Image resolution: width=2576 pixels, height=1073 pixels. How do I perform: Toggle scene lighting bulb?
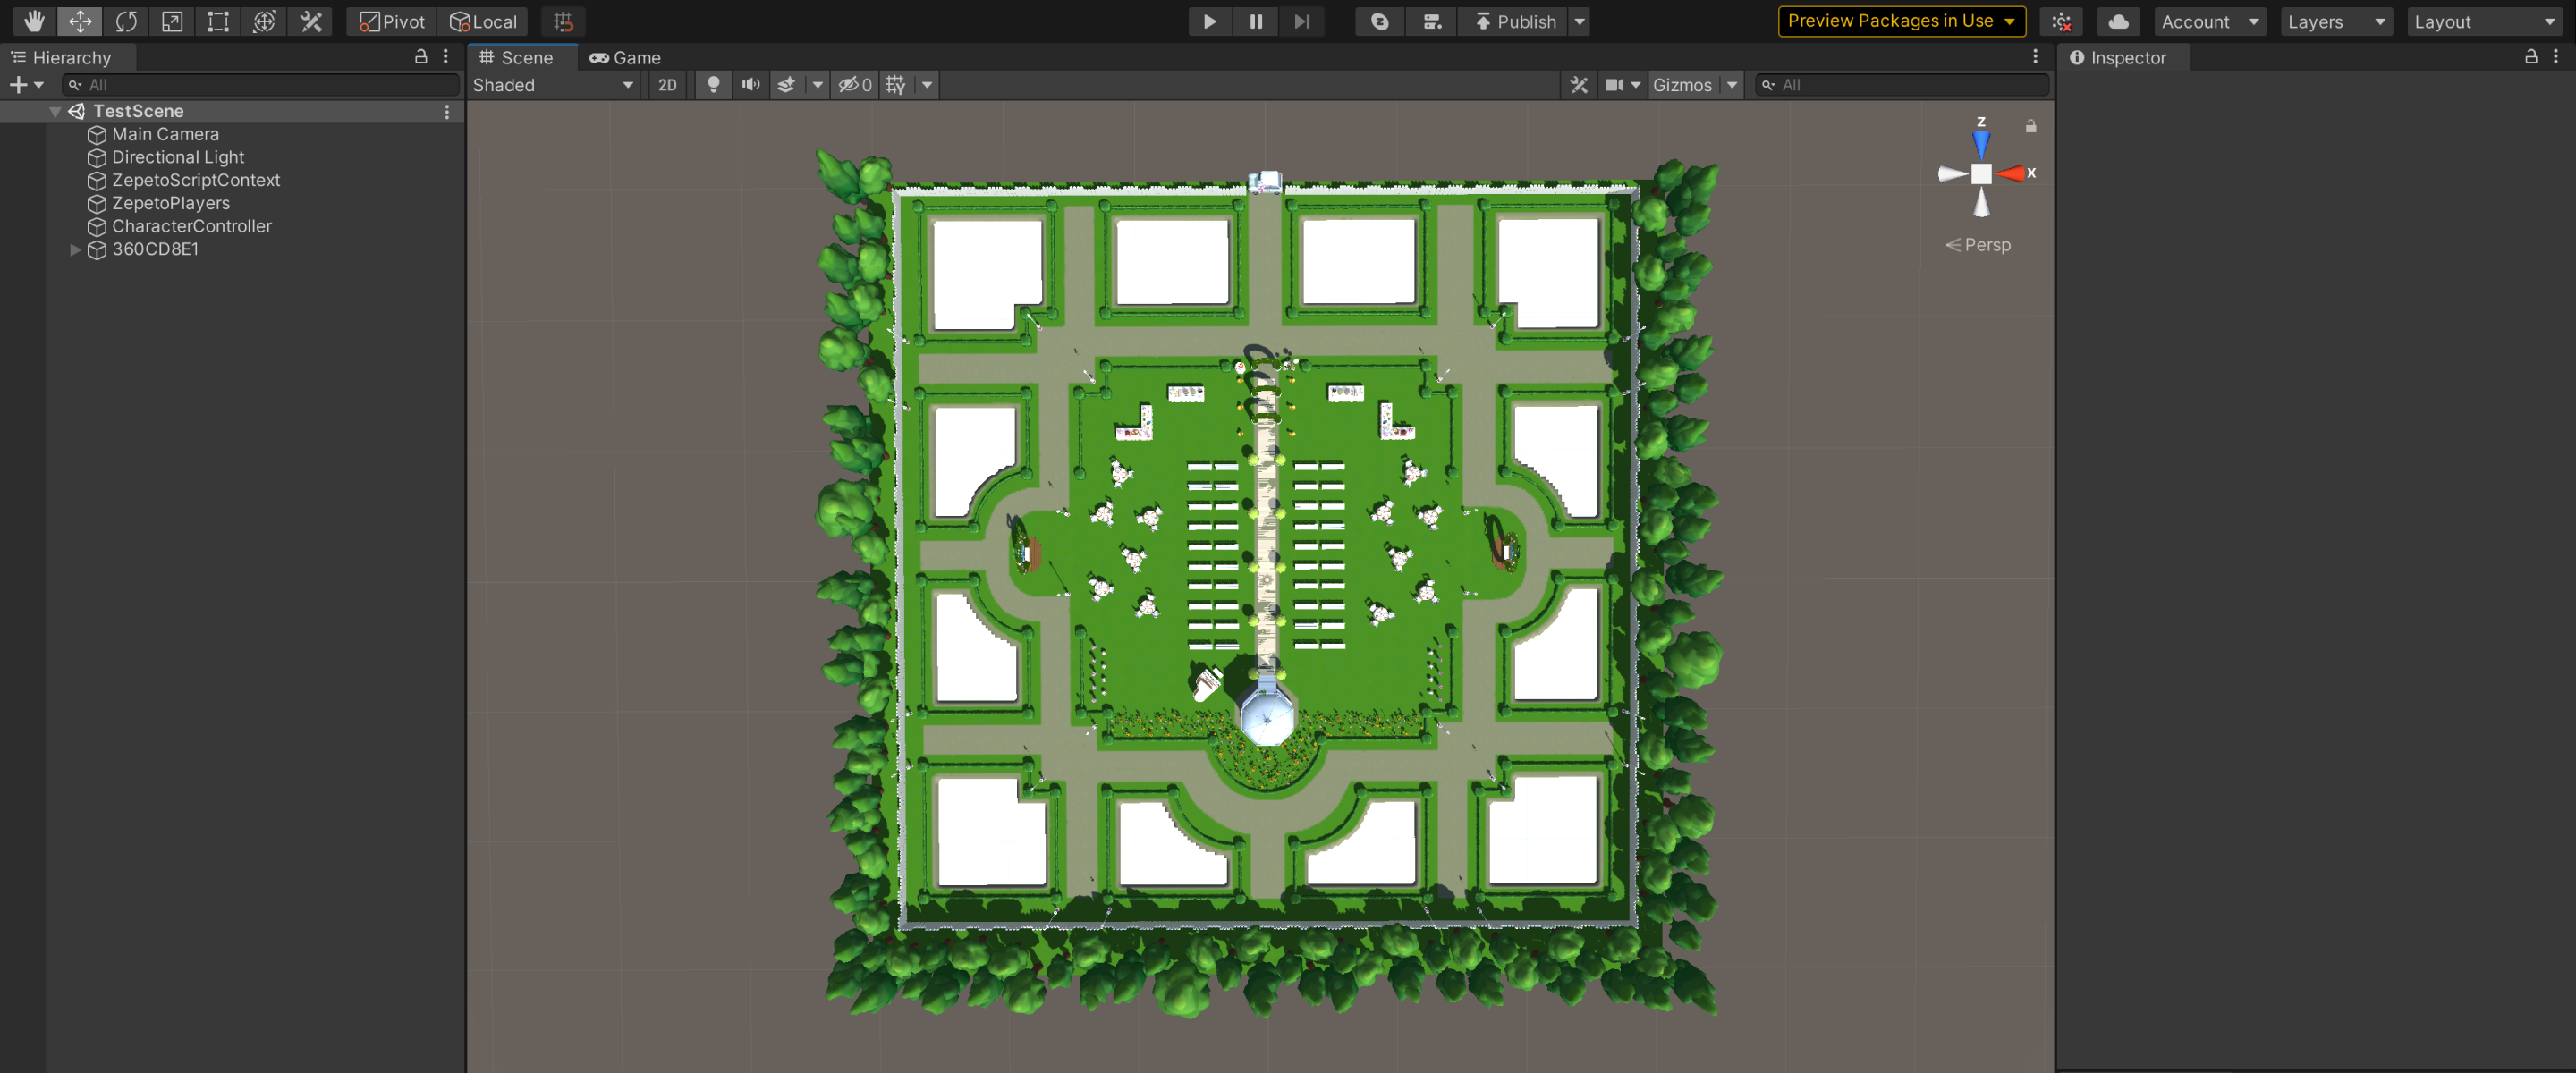pos(713,85)
